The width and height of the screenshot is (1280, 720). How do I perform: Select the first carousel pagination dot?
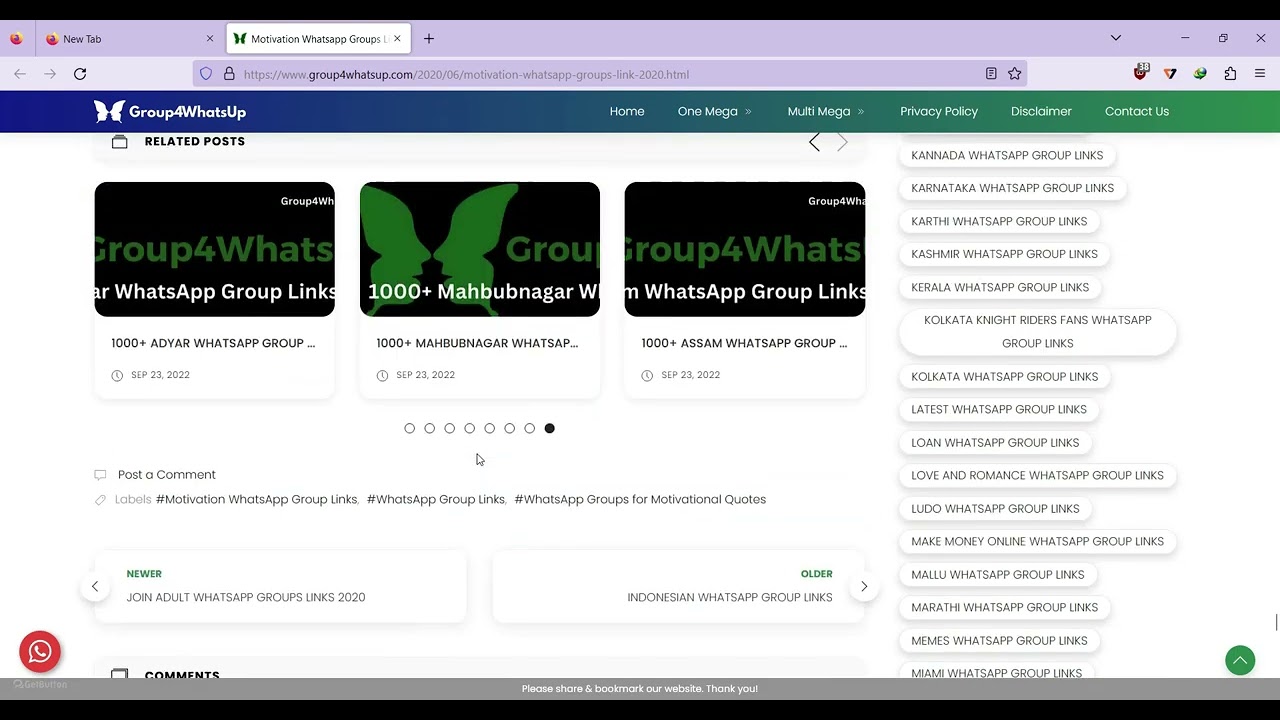409,428
